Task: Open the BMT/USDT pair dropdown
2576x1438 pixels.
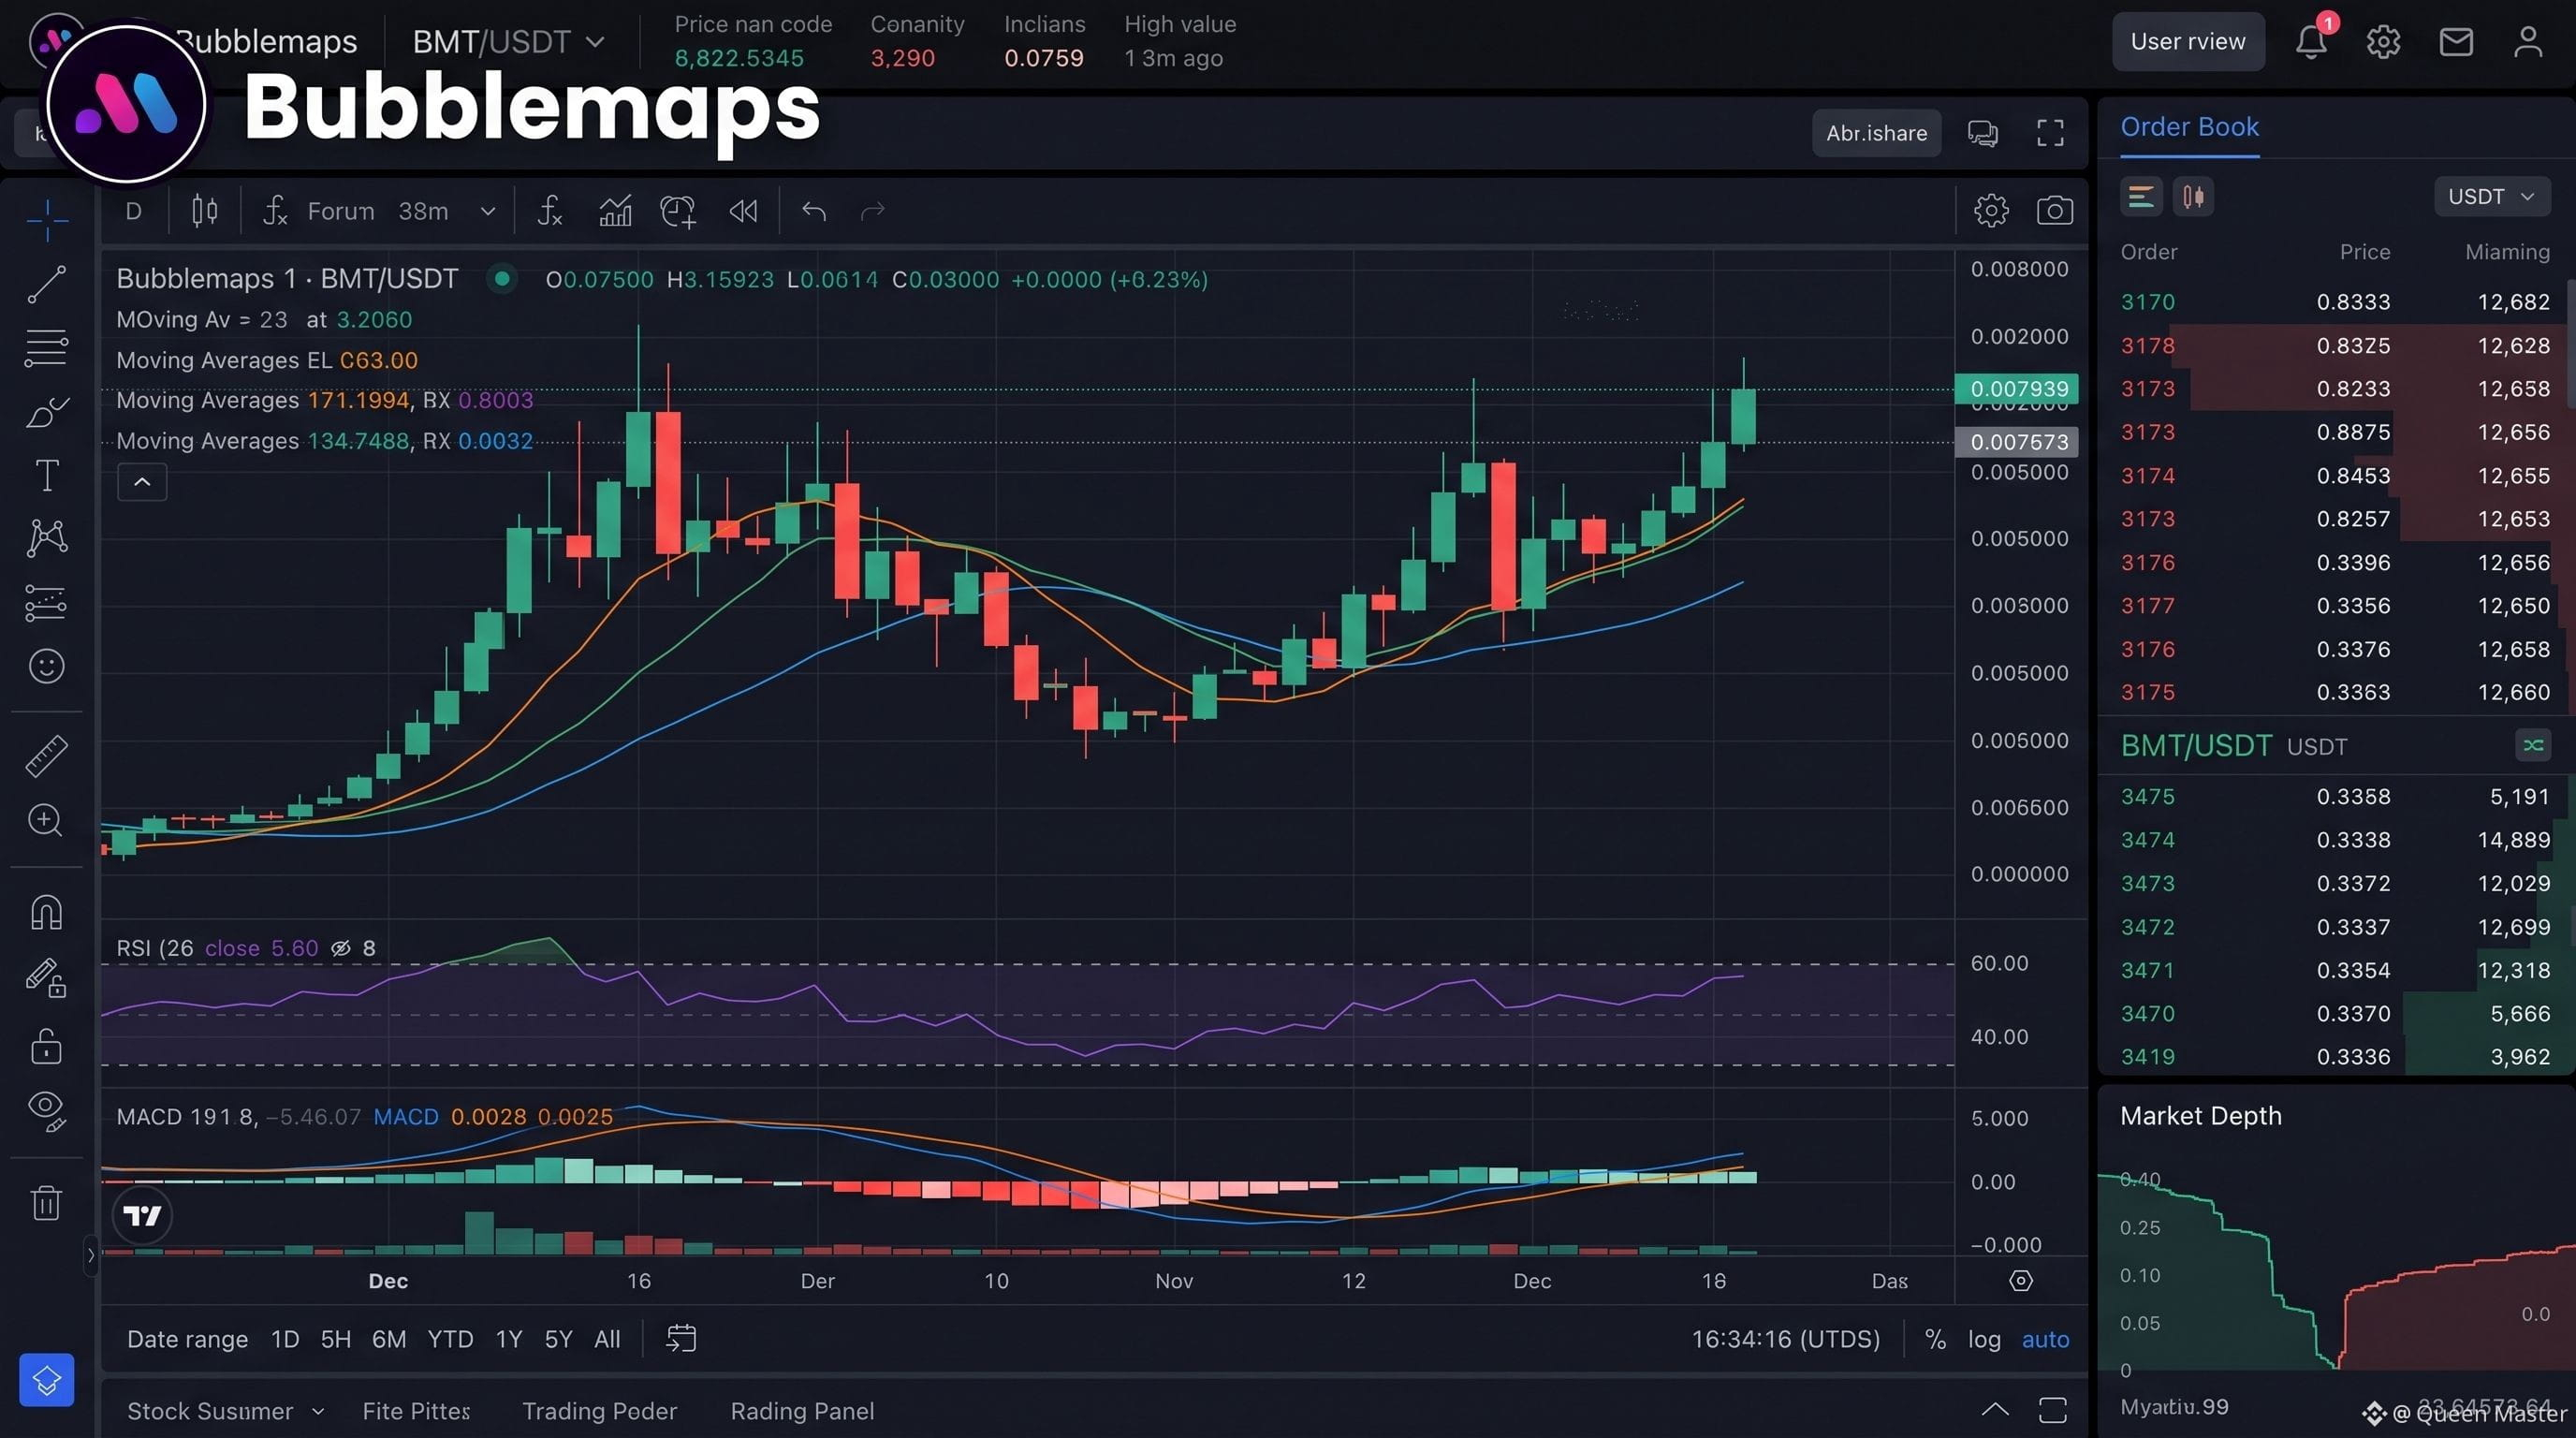Action: 508,42
